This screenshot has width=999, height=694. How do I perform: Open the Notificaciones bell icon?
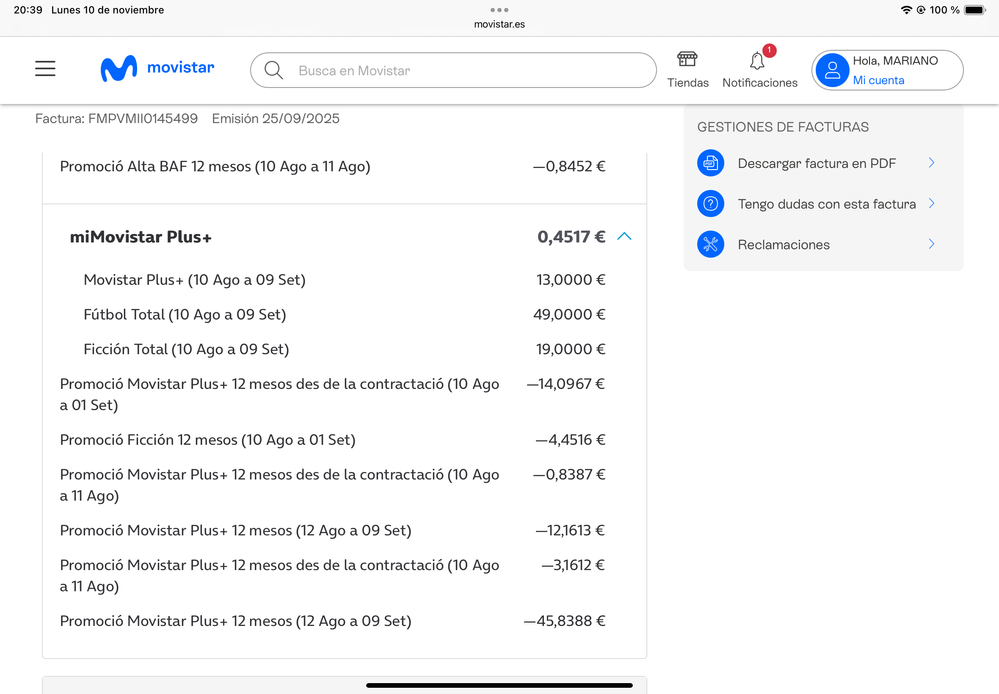pos(758,62)
